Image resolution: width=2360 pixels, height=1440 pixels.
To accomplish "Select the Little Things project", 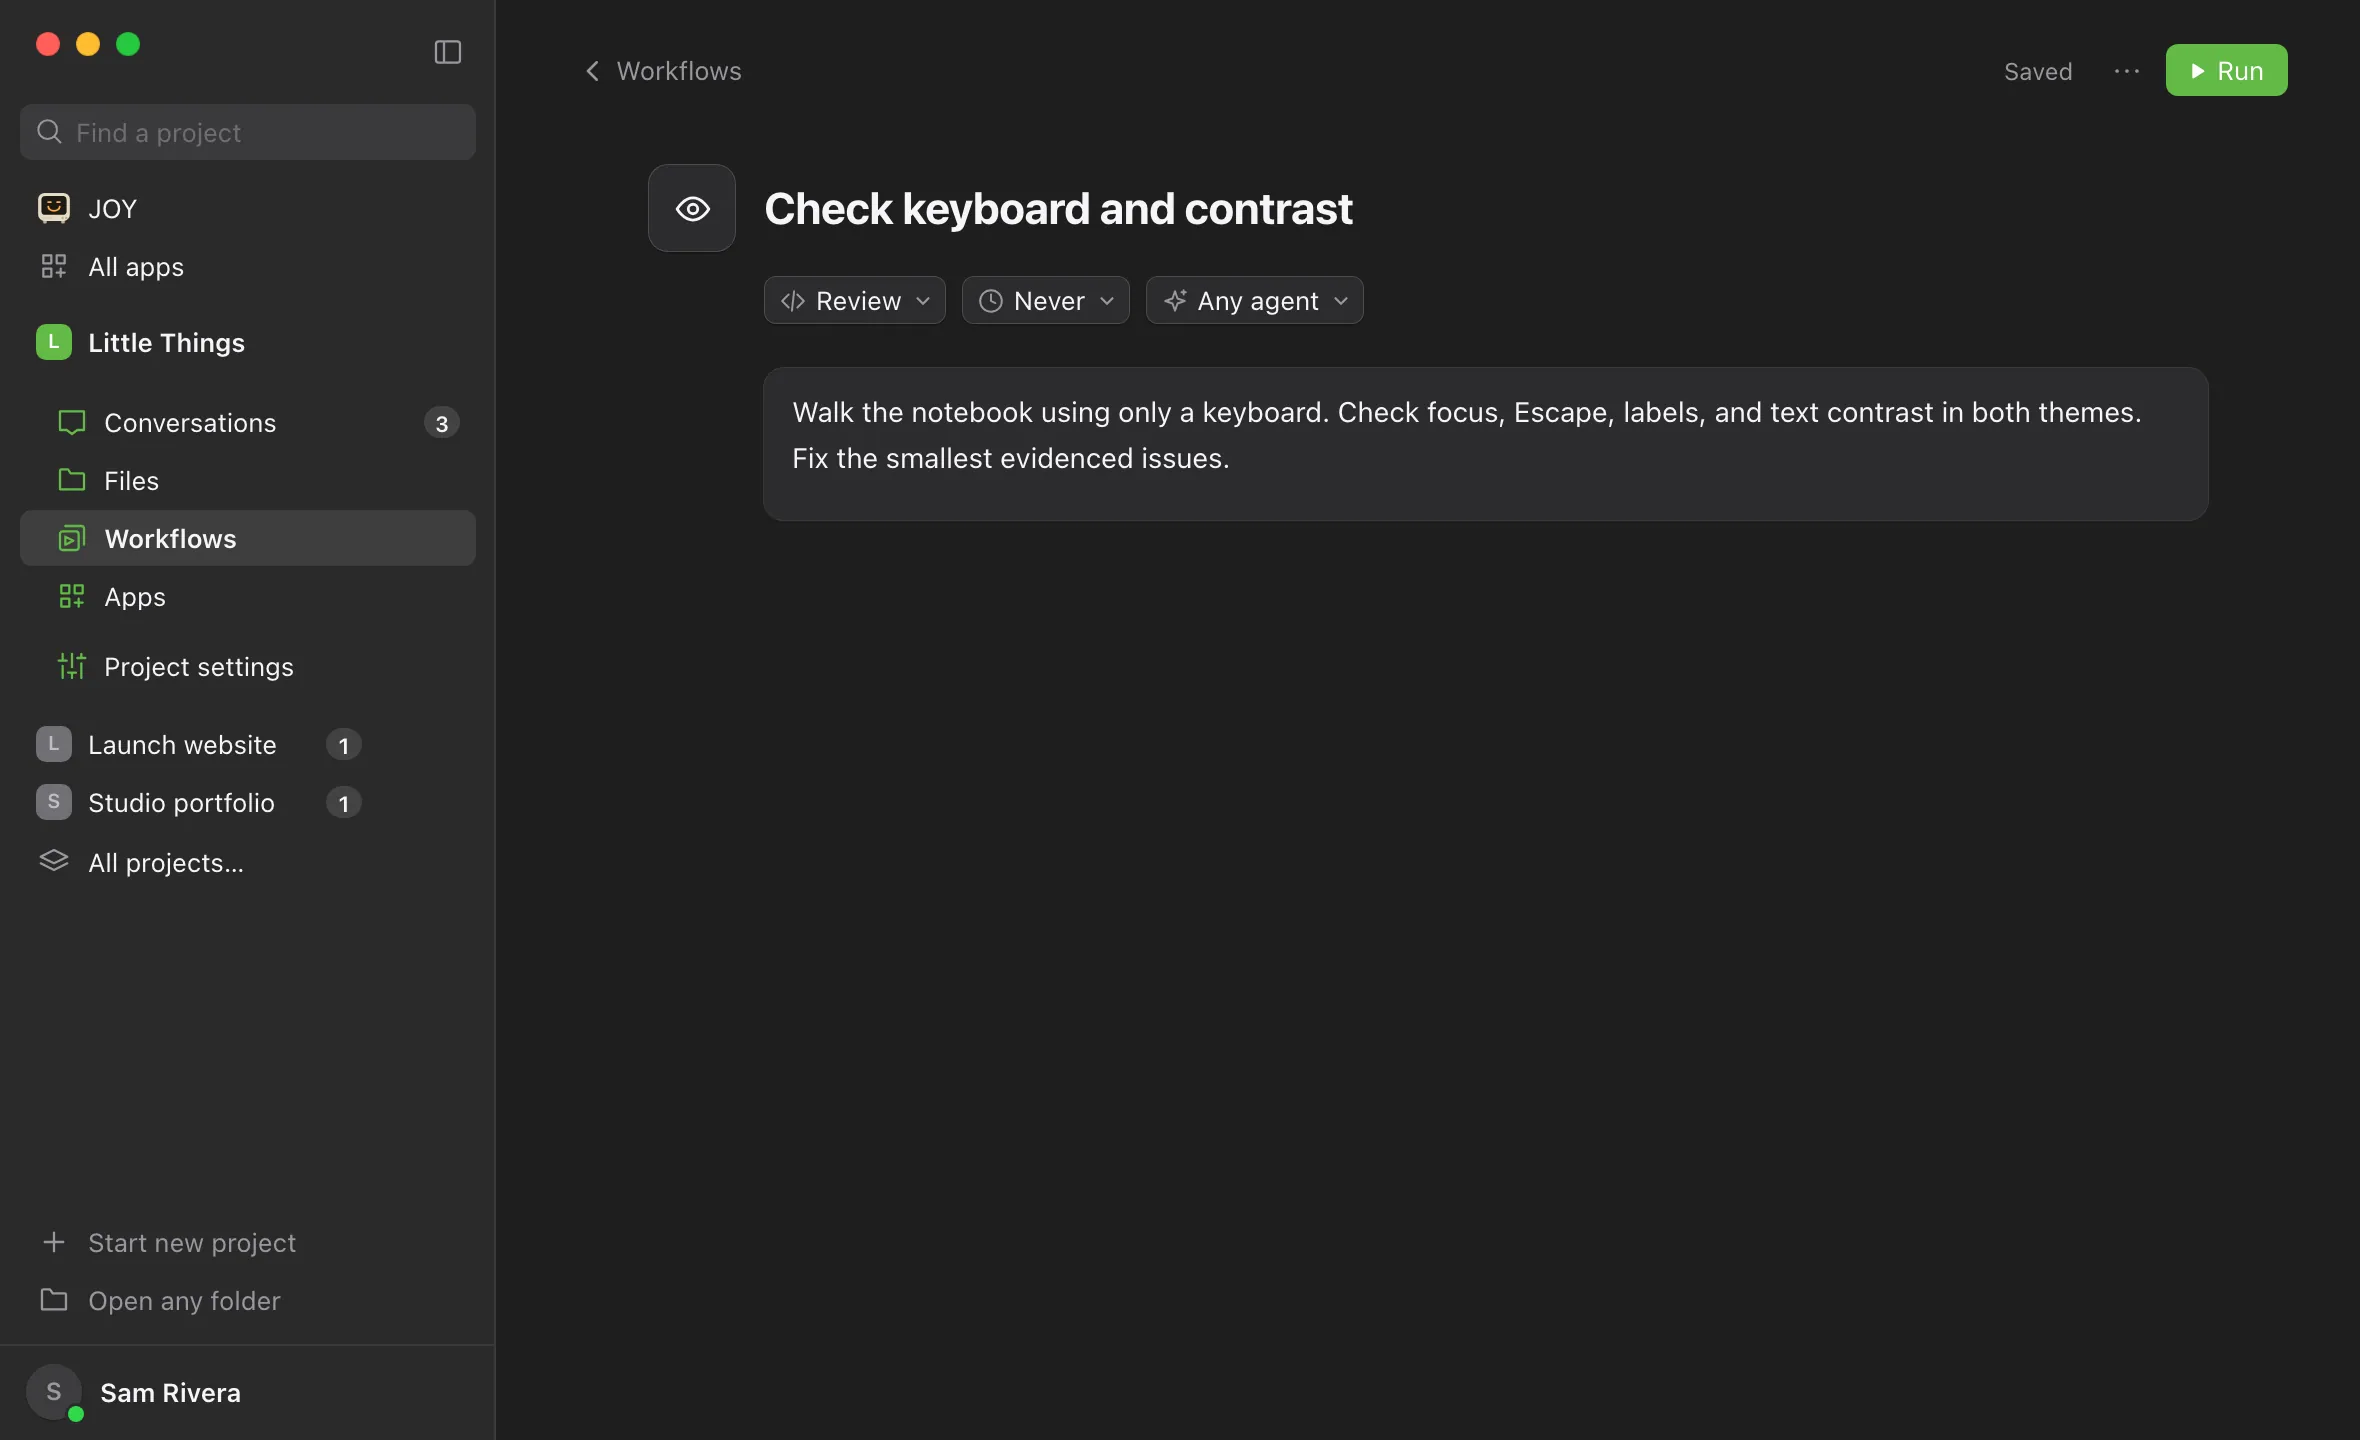I will 248,342.
